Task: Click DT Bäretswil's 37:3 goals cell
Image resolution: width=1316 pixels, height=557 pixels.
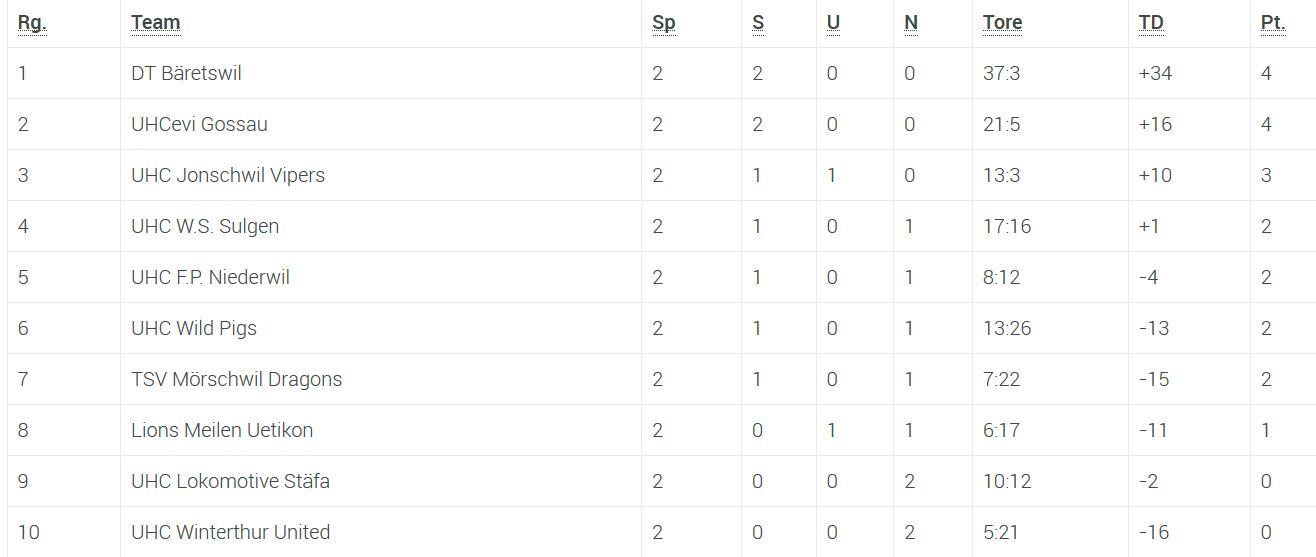Action: 1002,73
